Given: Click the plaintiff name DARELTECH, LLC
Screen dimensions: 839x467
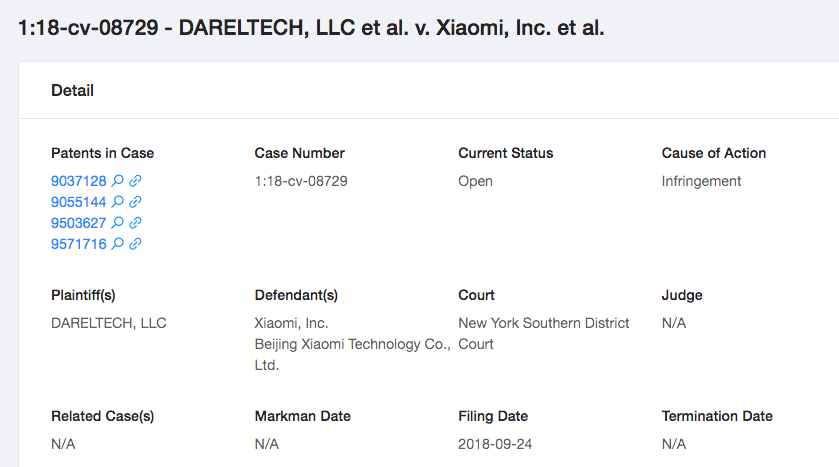Looking at the screenshot, I should pos(109,323).
